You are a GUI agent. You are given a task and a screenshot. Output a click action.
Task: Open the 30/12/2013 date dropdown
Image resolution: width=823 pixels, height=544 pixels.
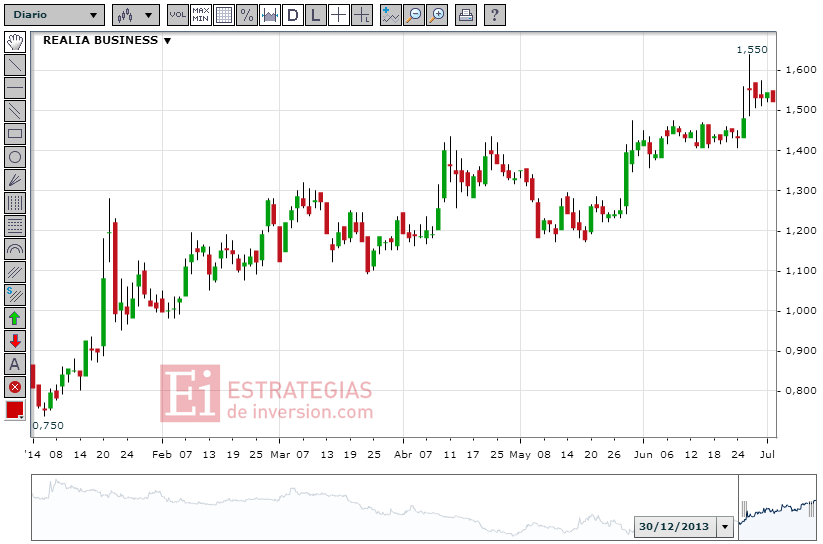point(726,526)
